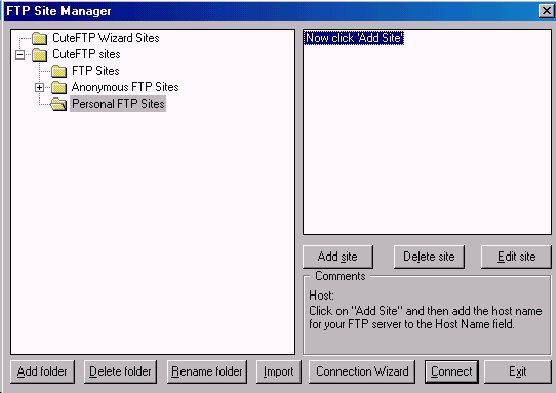The height and width of the screenshot is (393, 556).
Task: Open the Edit site dialog
Action: pyautogui.click(x=516, y=256)
